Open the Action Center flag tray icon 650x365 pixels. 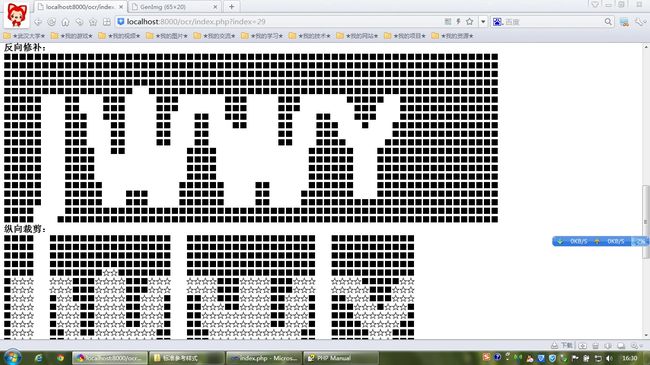[x=575, y=358]
